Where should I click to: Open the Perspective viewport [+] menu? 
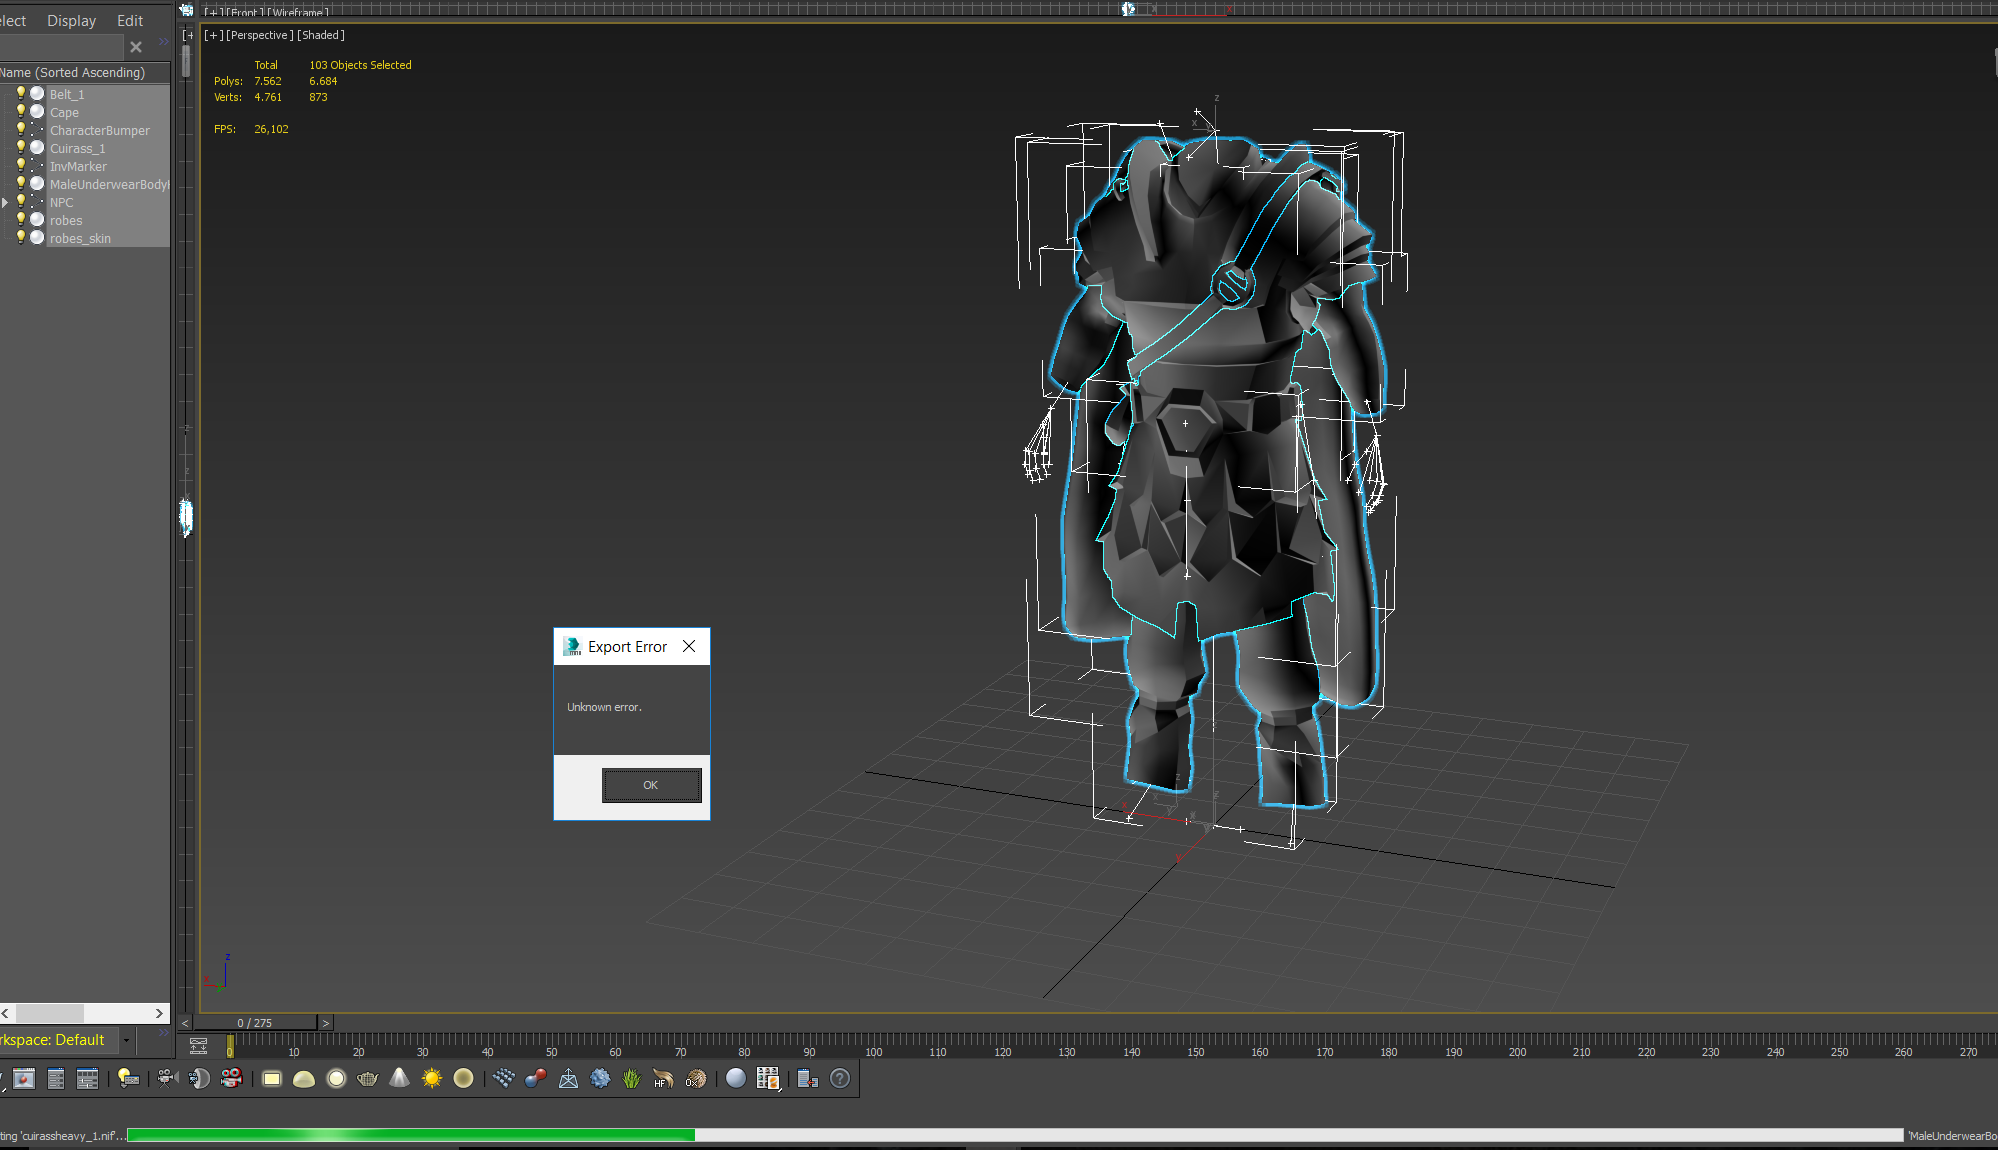(x=213, y=35)
